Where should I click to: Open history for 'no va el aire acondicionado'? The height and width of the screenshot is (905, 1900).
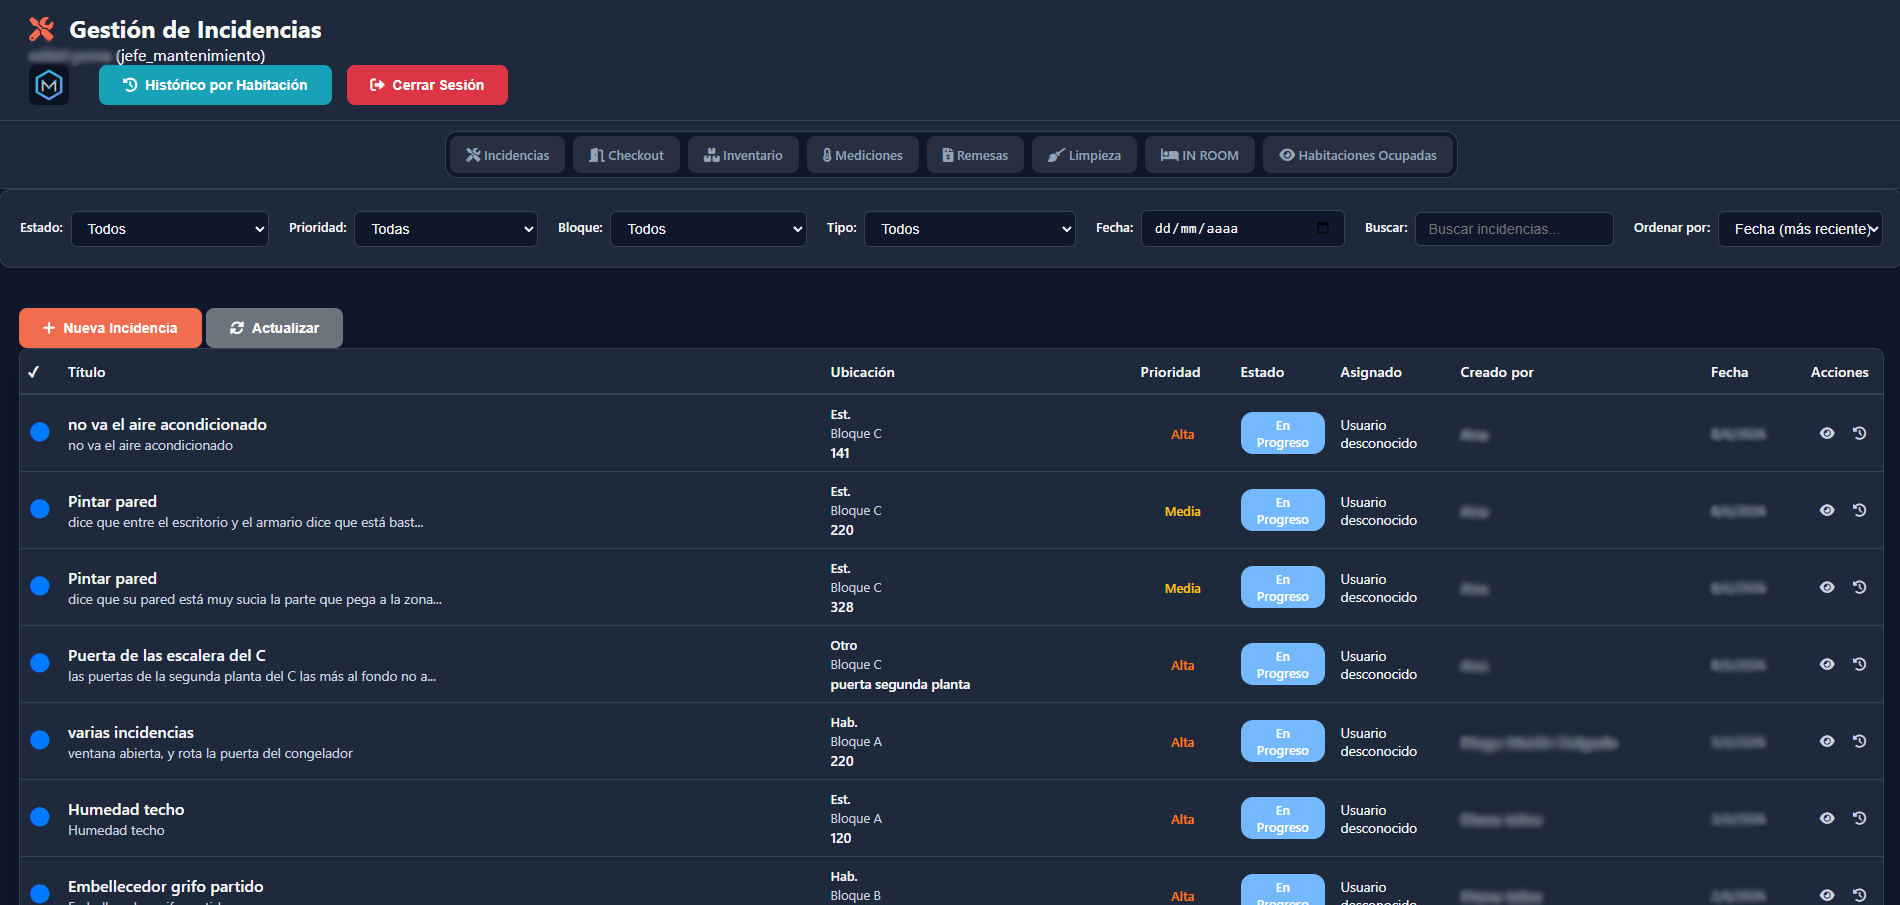point(1859,433)
